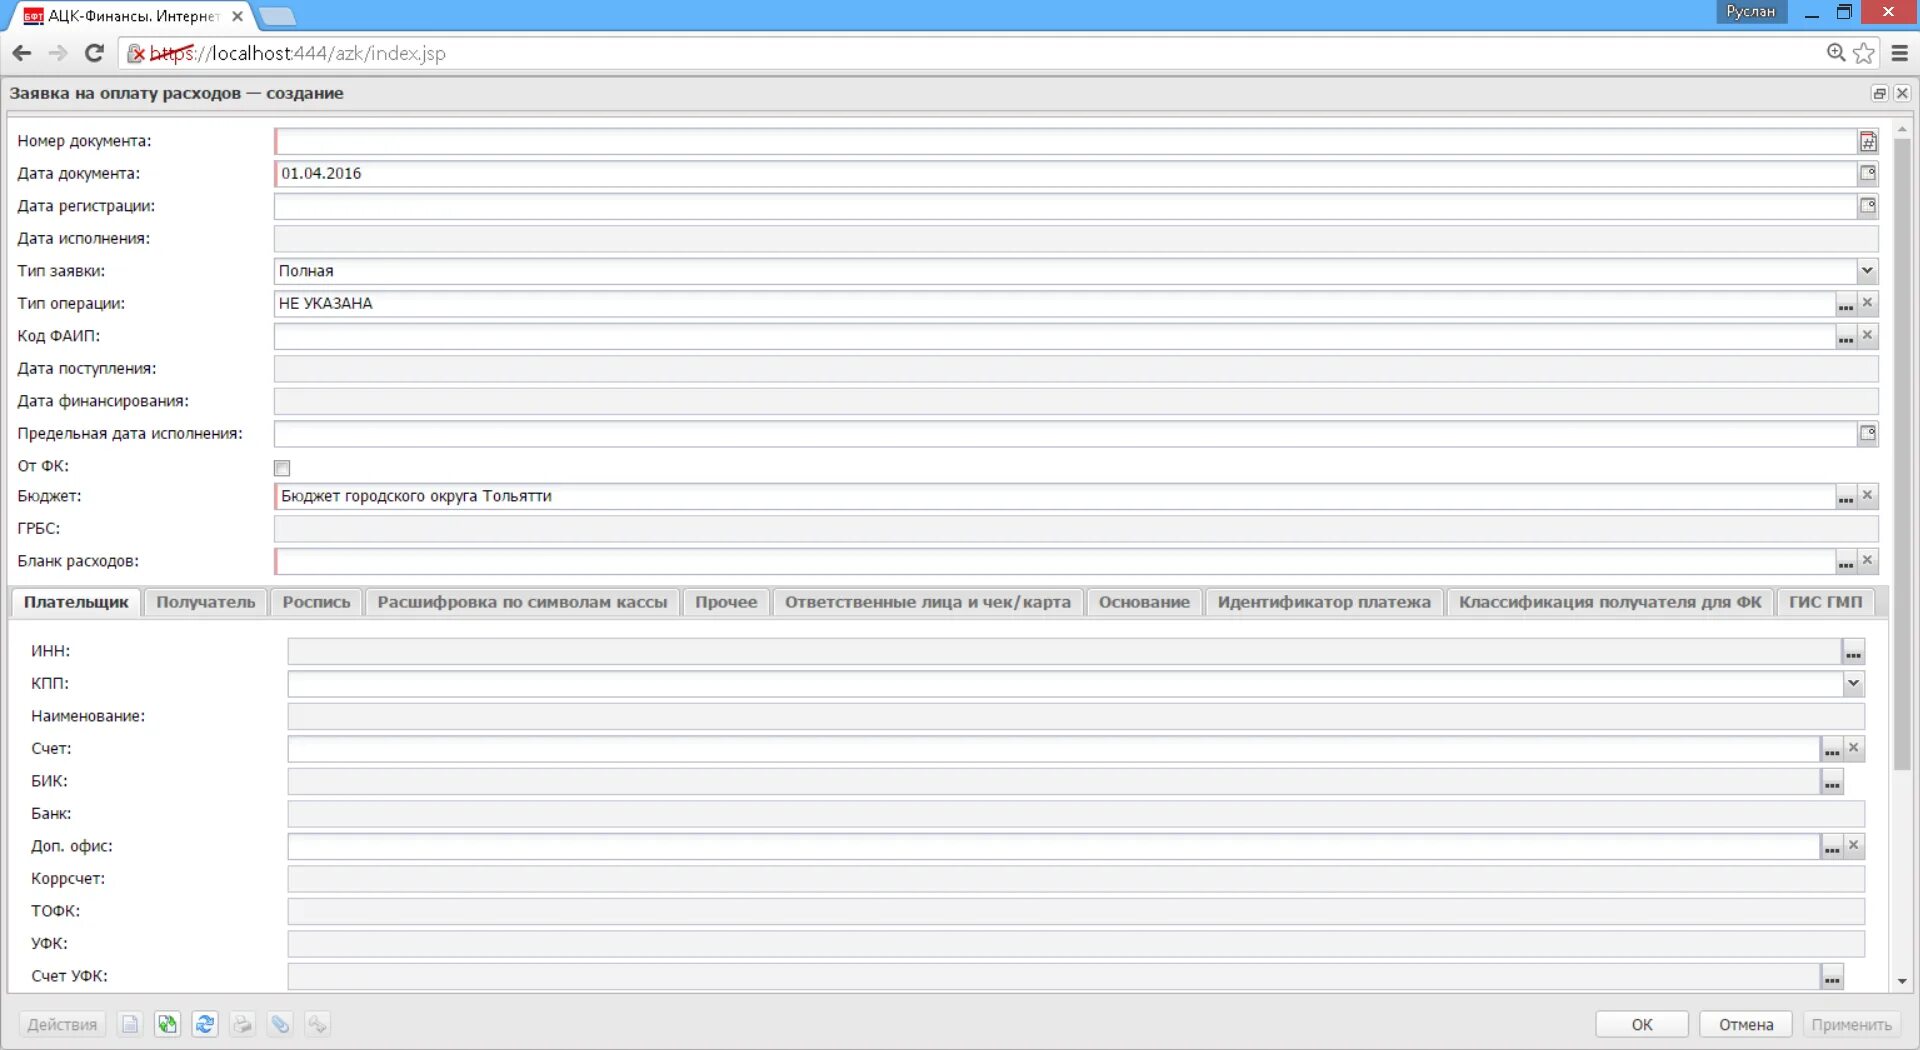Click the printer icon in footer

[x=242, y=1024]
